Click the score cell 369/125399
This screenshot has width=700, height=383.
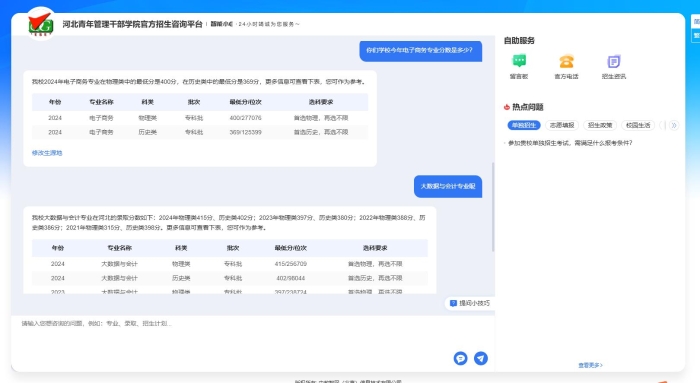[246, 132]
